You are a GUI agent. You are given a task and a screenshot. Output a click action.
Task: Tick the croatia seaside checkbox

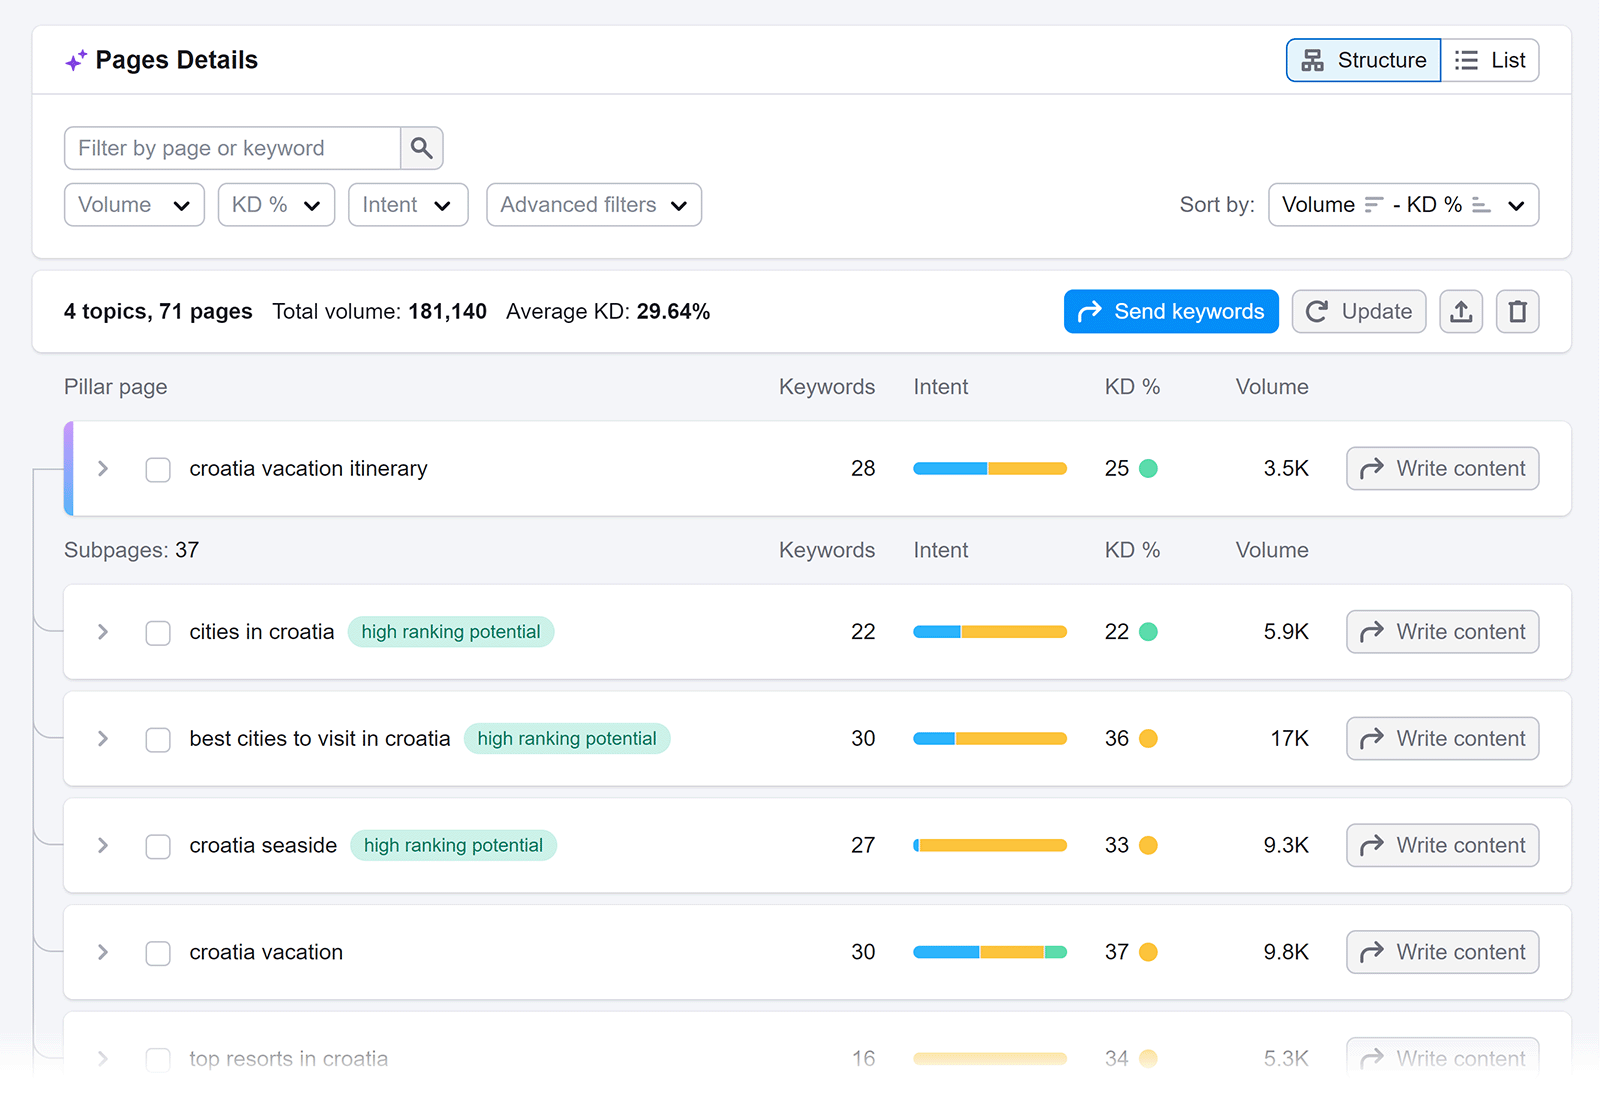(x=158, y=846)
